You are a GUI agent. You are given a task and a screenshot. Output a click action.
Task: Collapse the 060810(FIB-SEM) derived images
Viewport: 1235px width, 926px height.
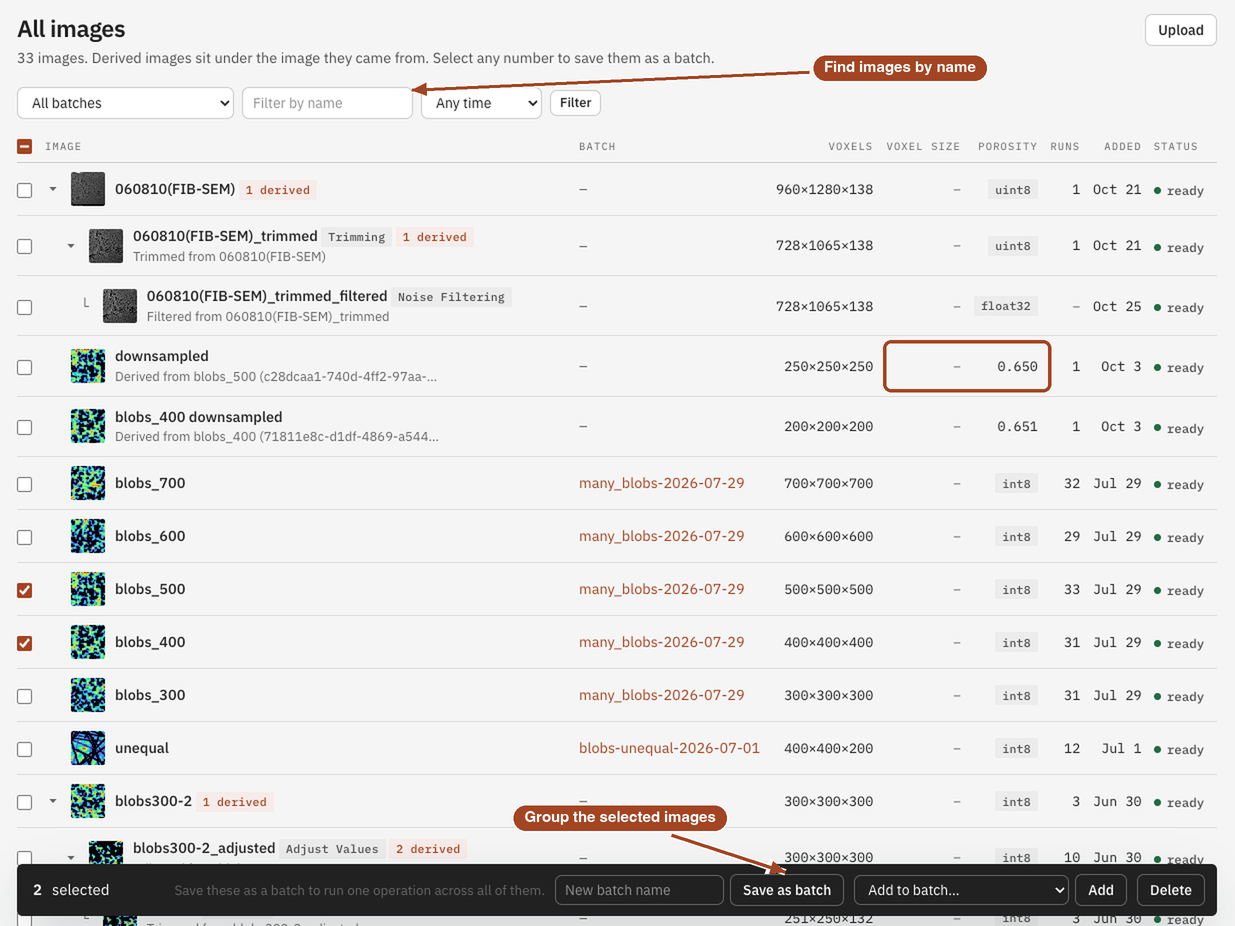click(x=53, y=189)
